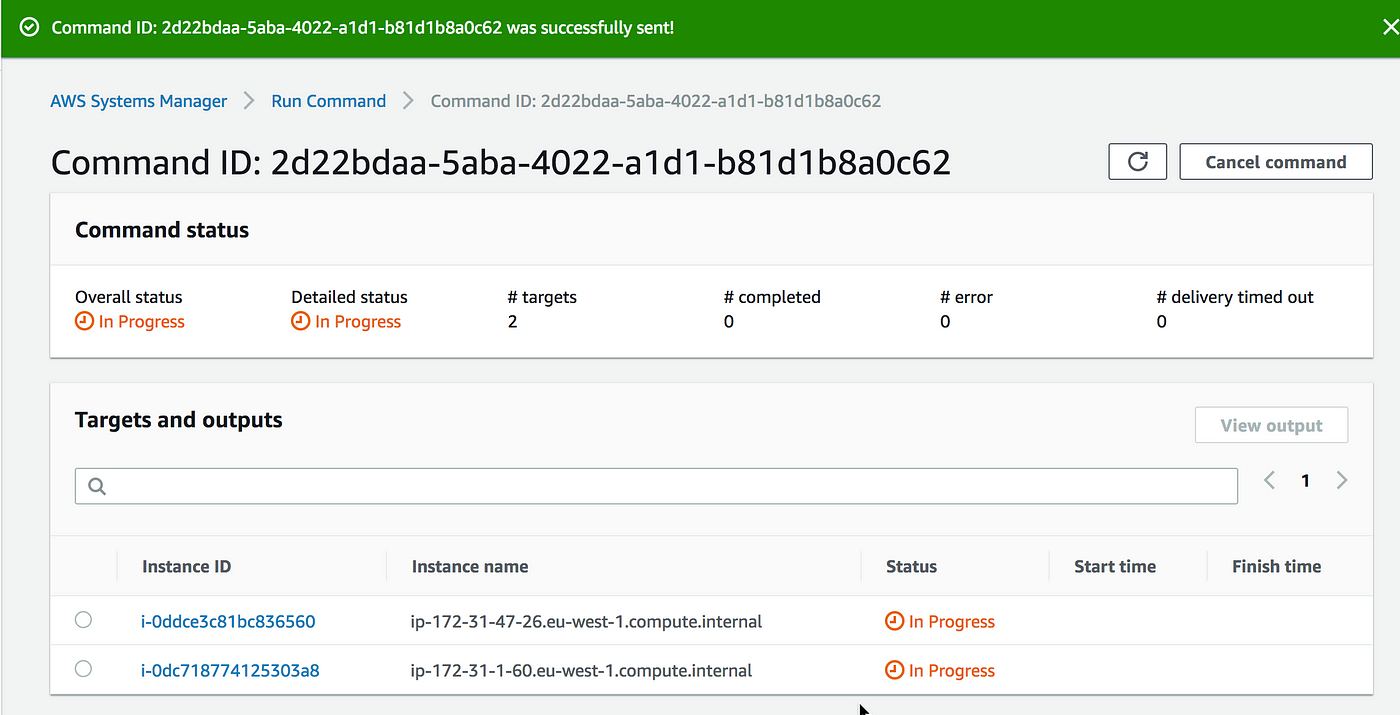Sort by Status column header

point(911,567)
